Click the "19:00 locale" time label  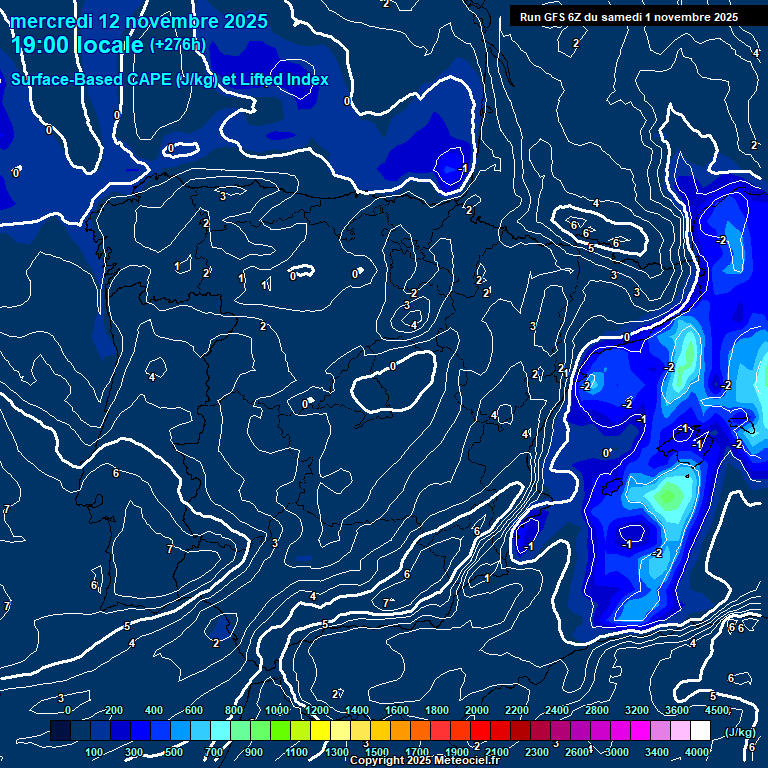click(x=76, y=45)
